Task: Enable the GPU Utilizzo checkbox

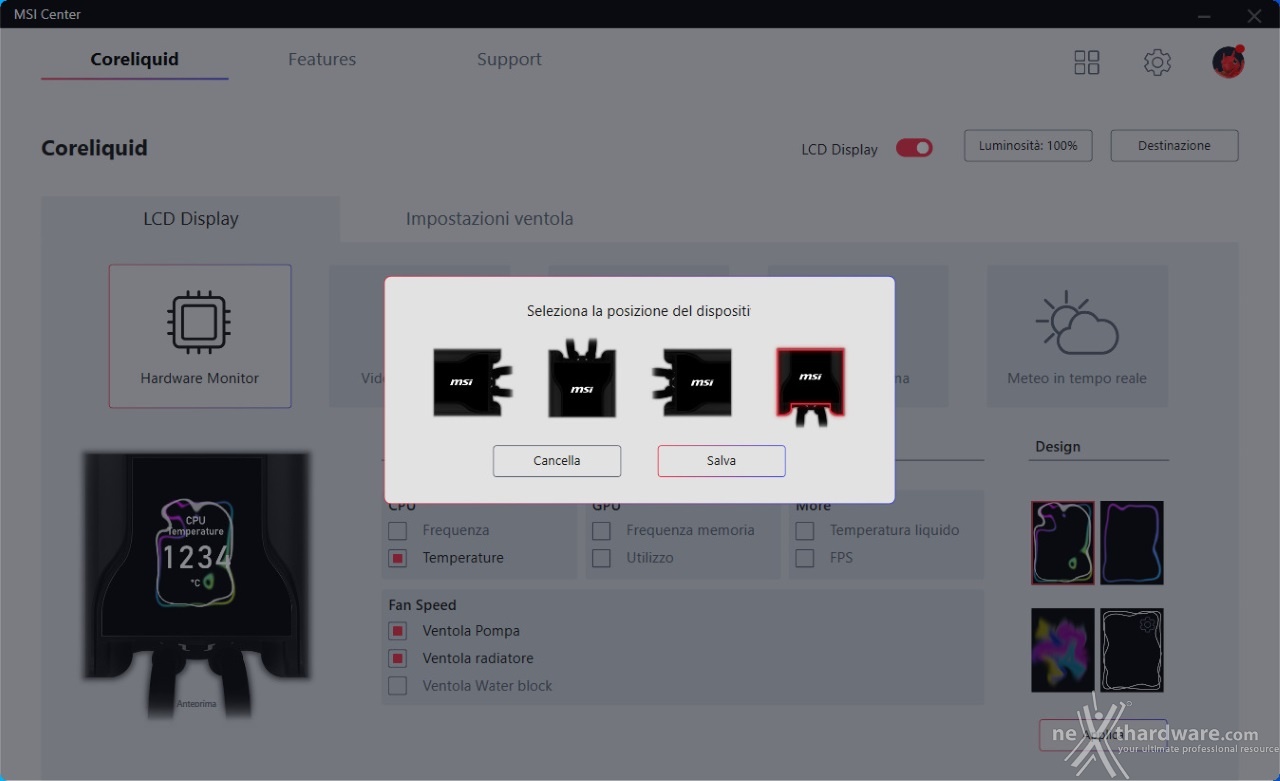Action: tap(601, 558)
